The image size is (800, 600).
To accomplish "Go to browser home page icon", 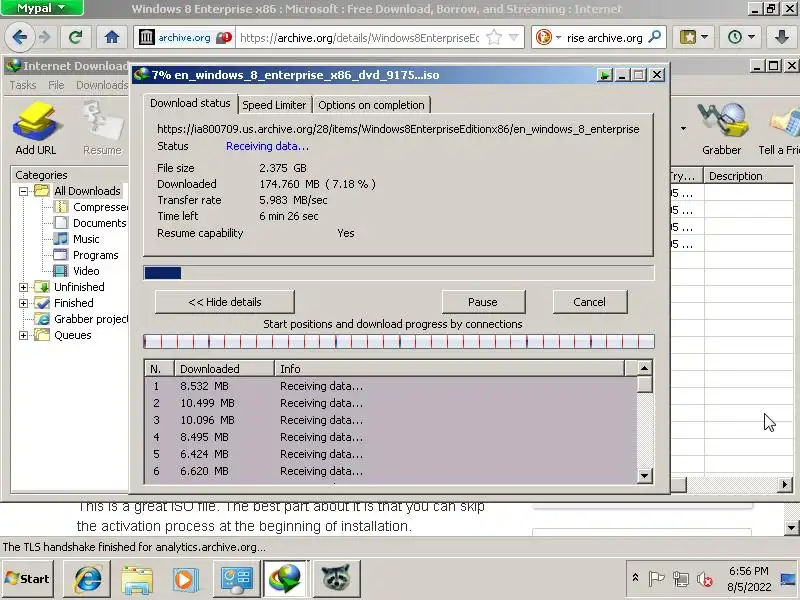I will coord(112,37).
